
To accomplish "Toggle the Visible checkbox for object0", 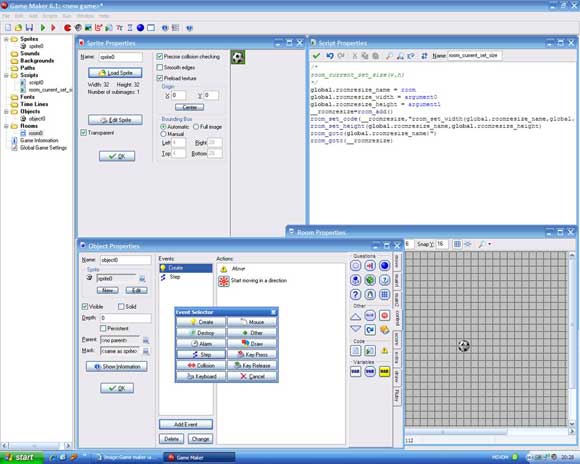I will click(84, 306).
